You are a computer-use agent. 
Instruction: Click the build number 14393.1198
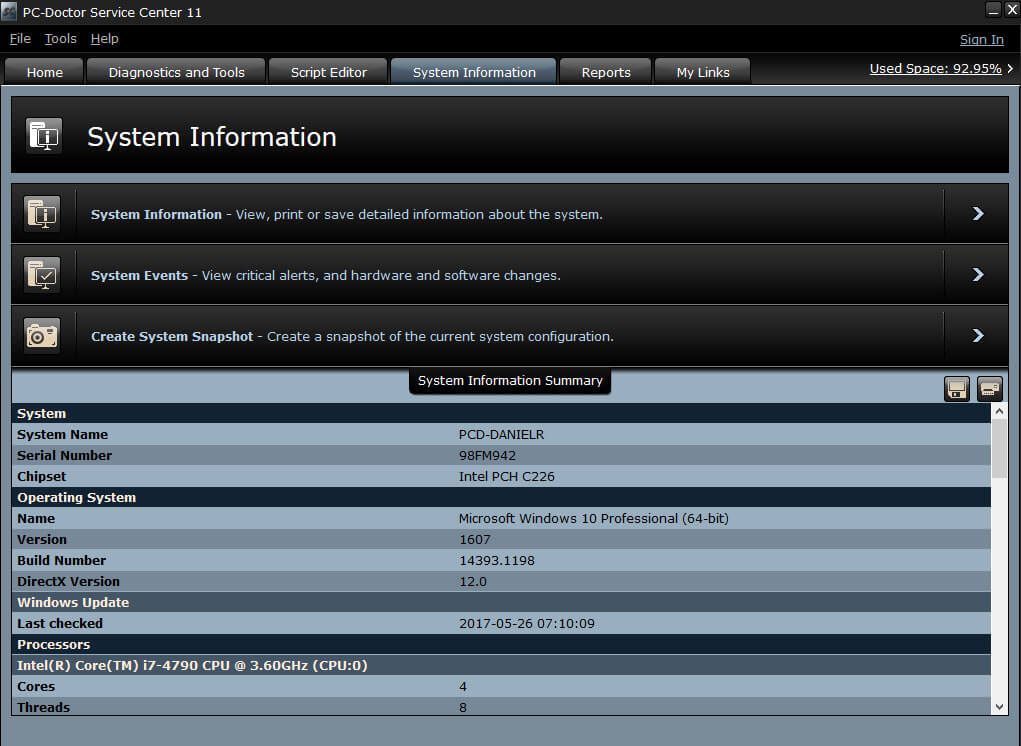[497, 560]
